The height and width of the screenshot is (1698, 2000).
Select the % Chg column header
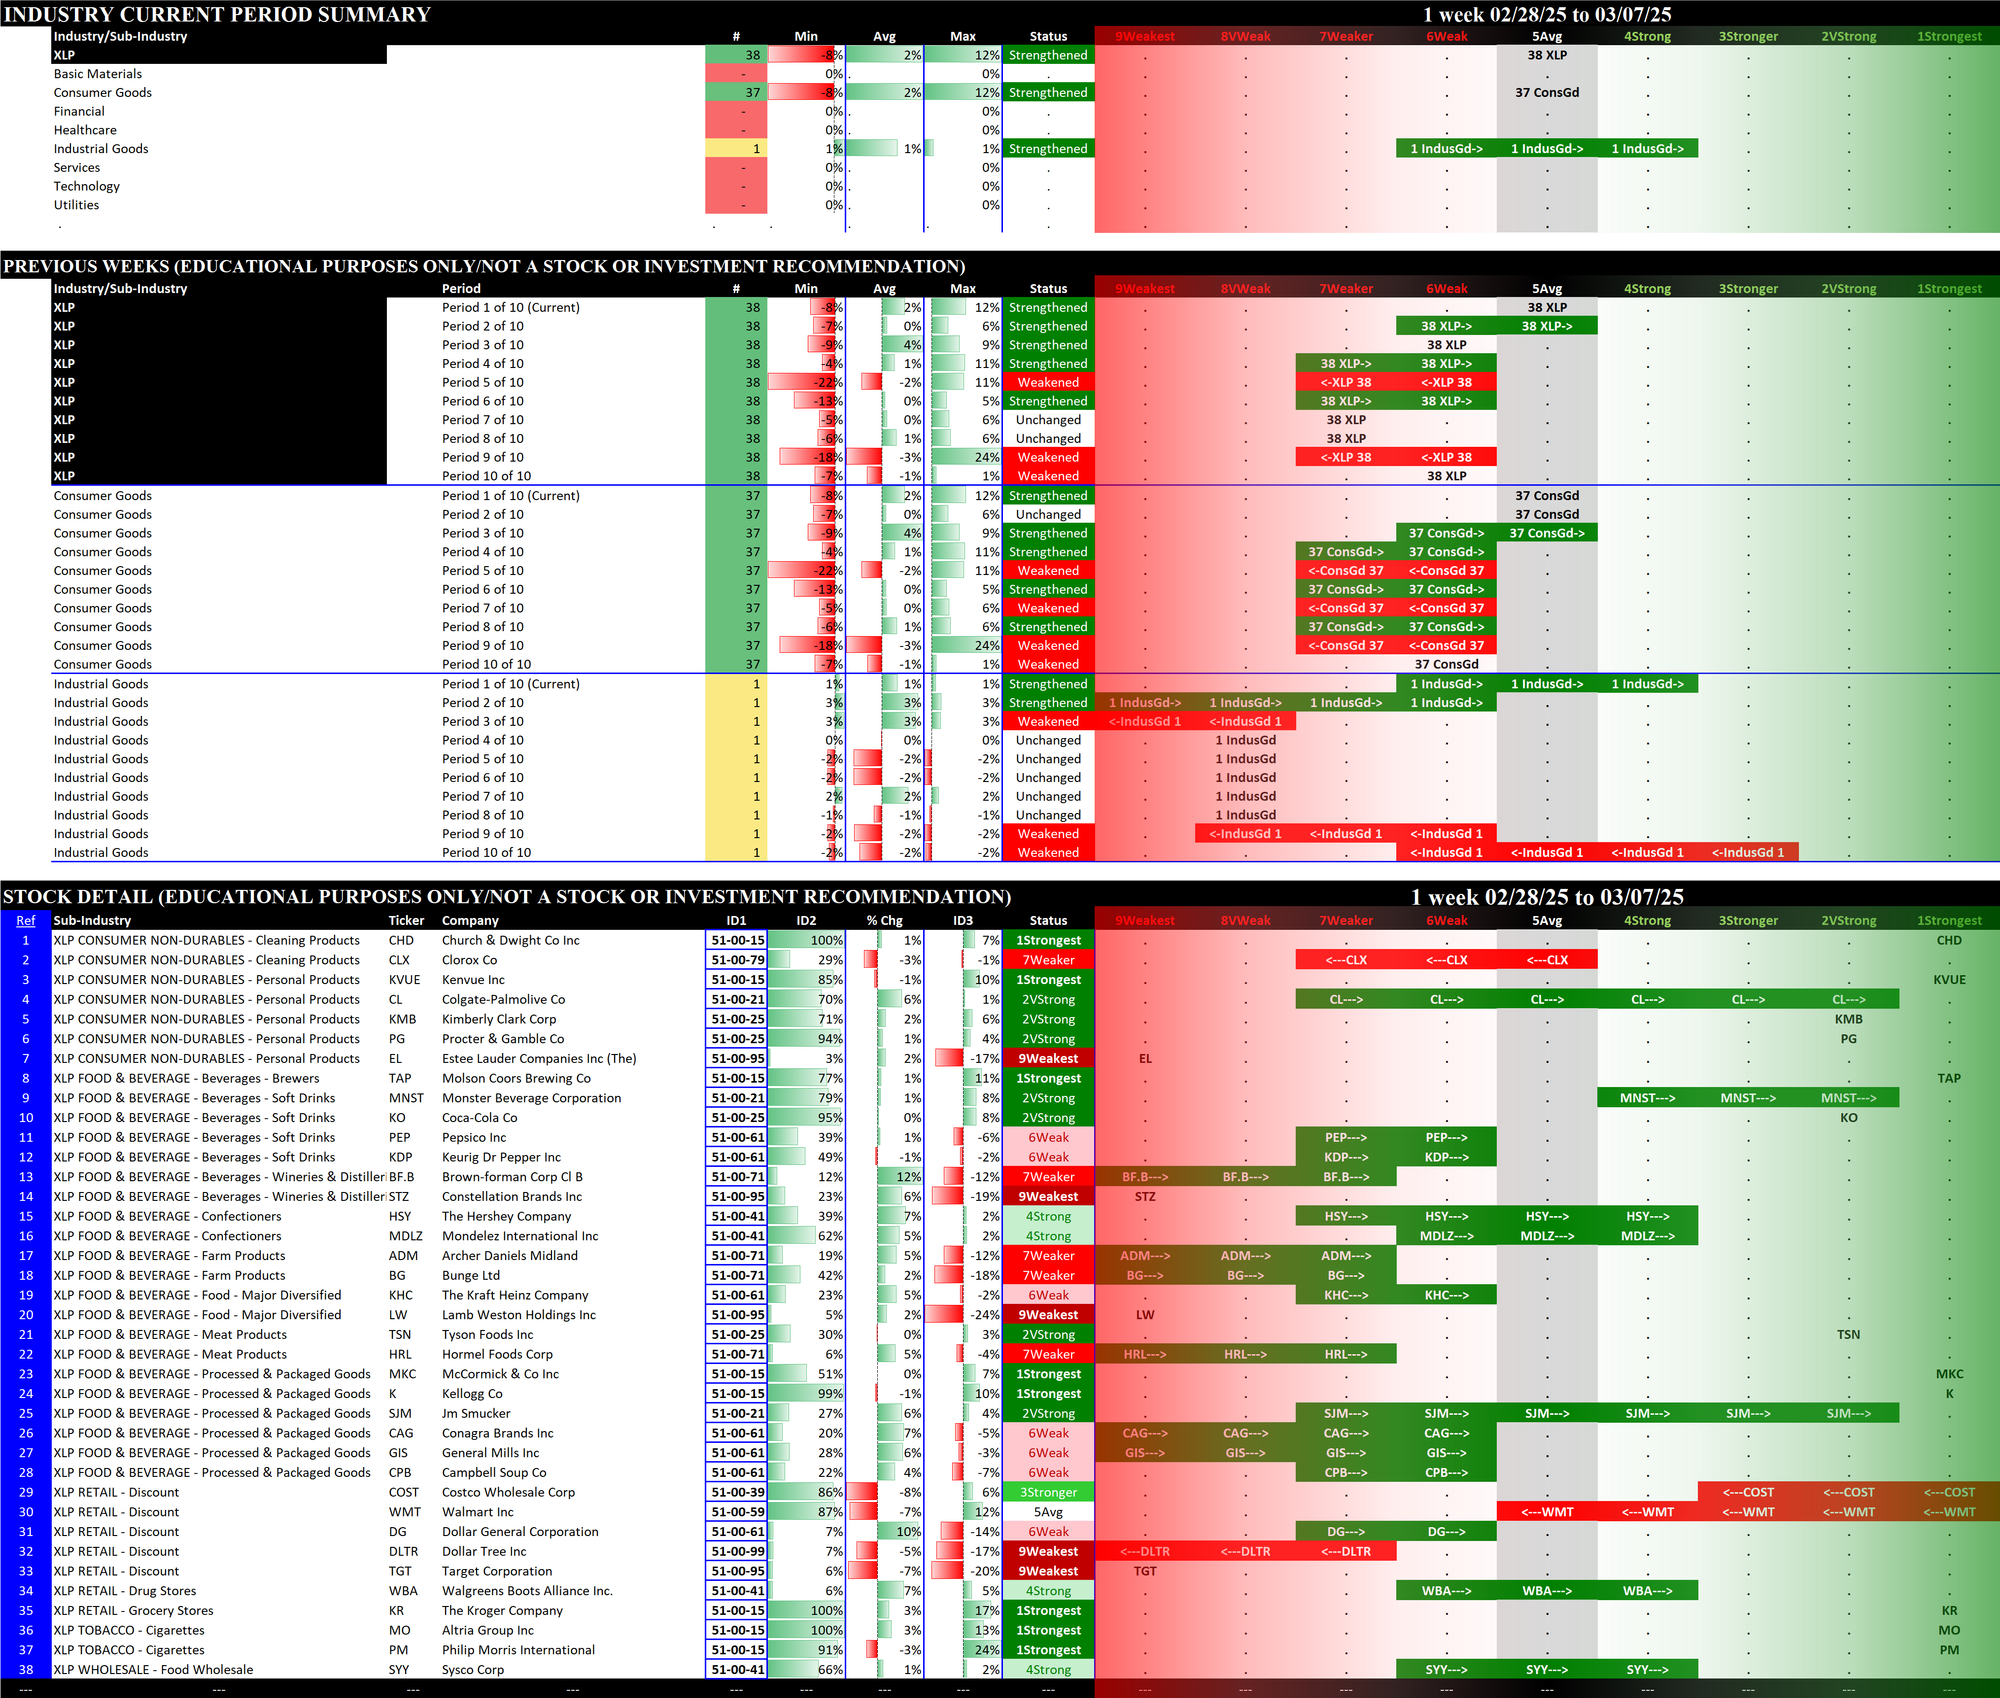[884, 921]
